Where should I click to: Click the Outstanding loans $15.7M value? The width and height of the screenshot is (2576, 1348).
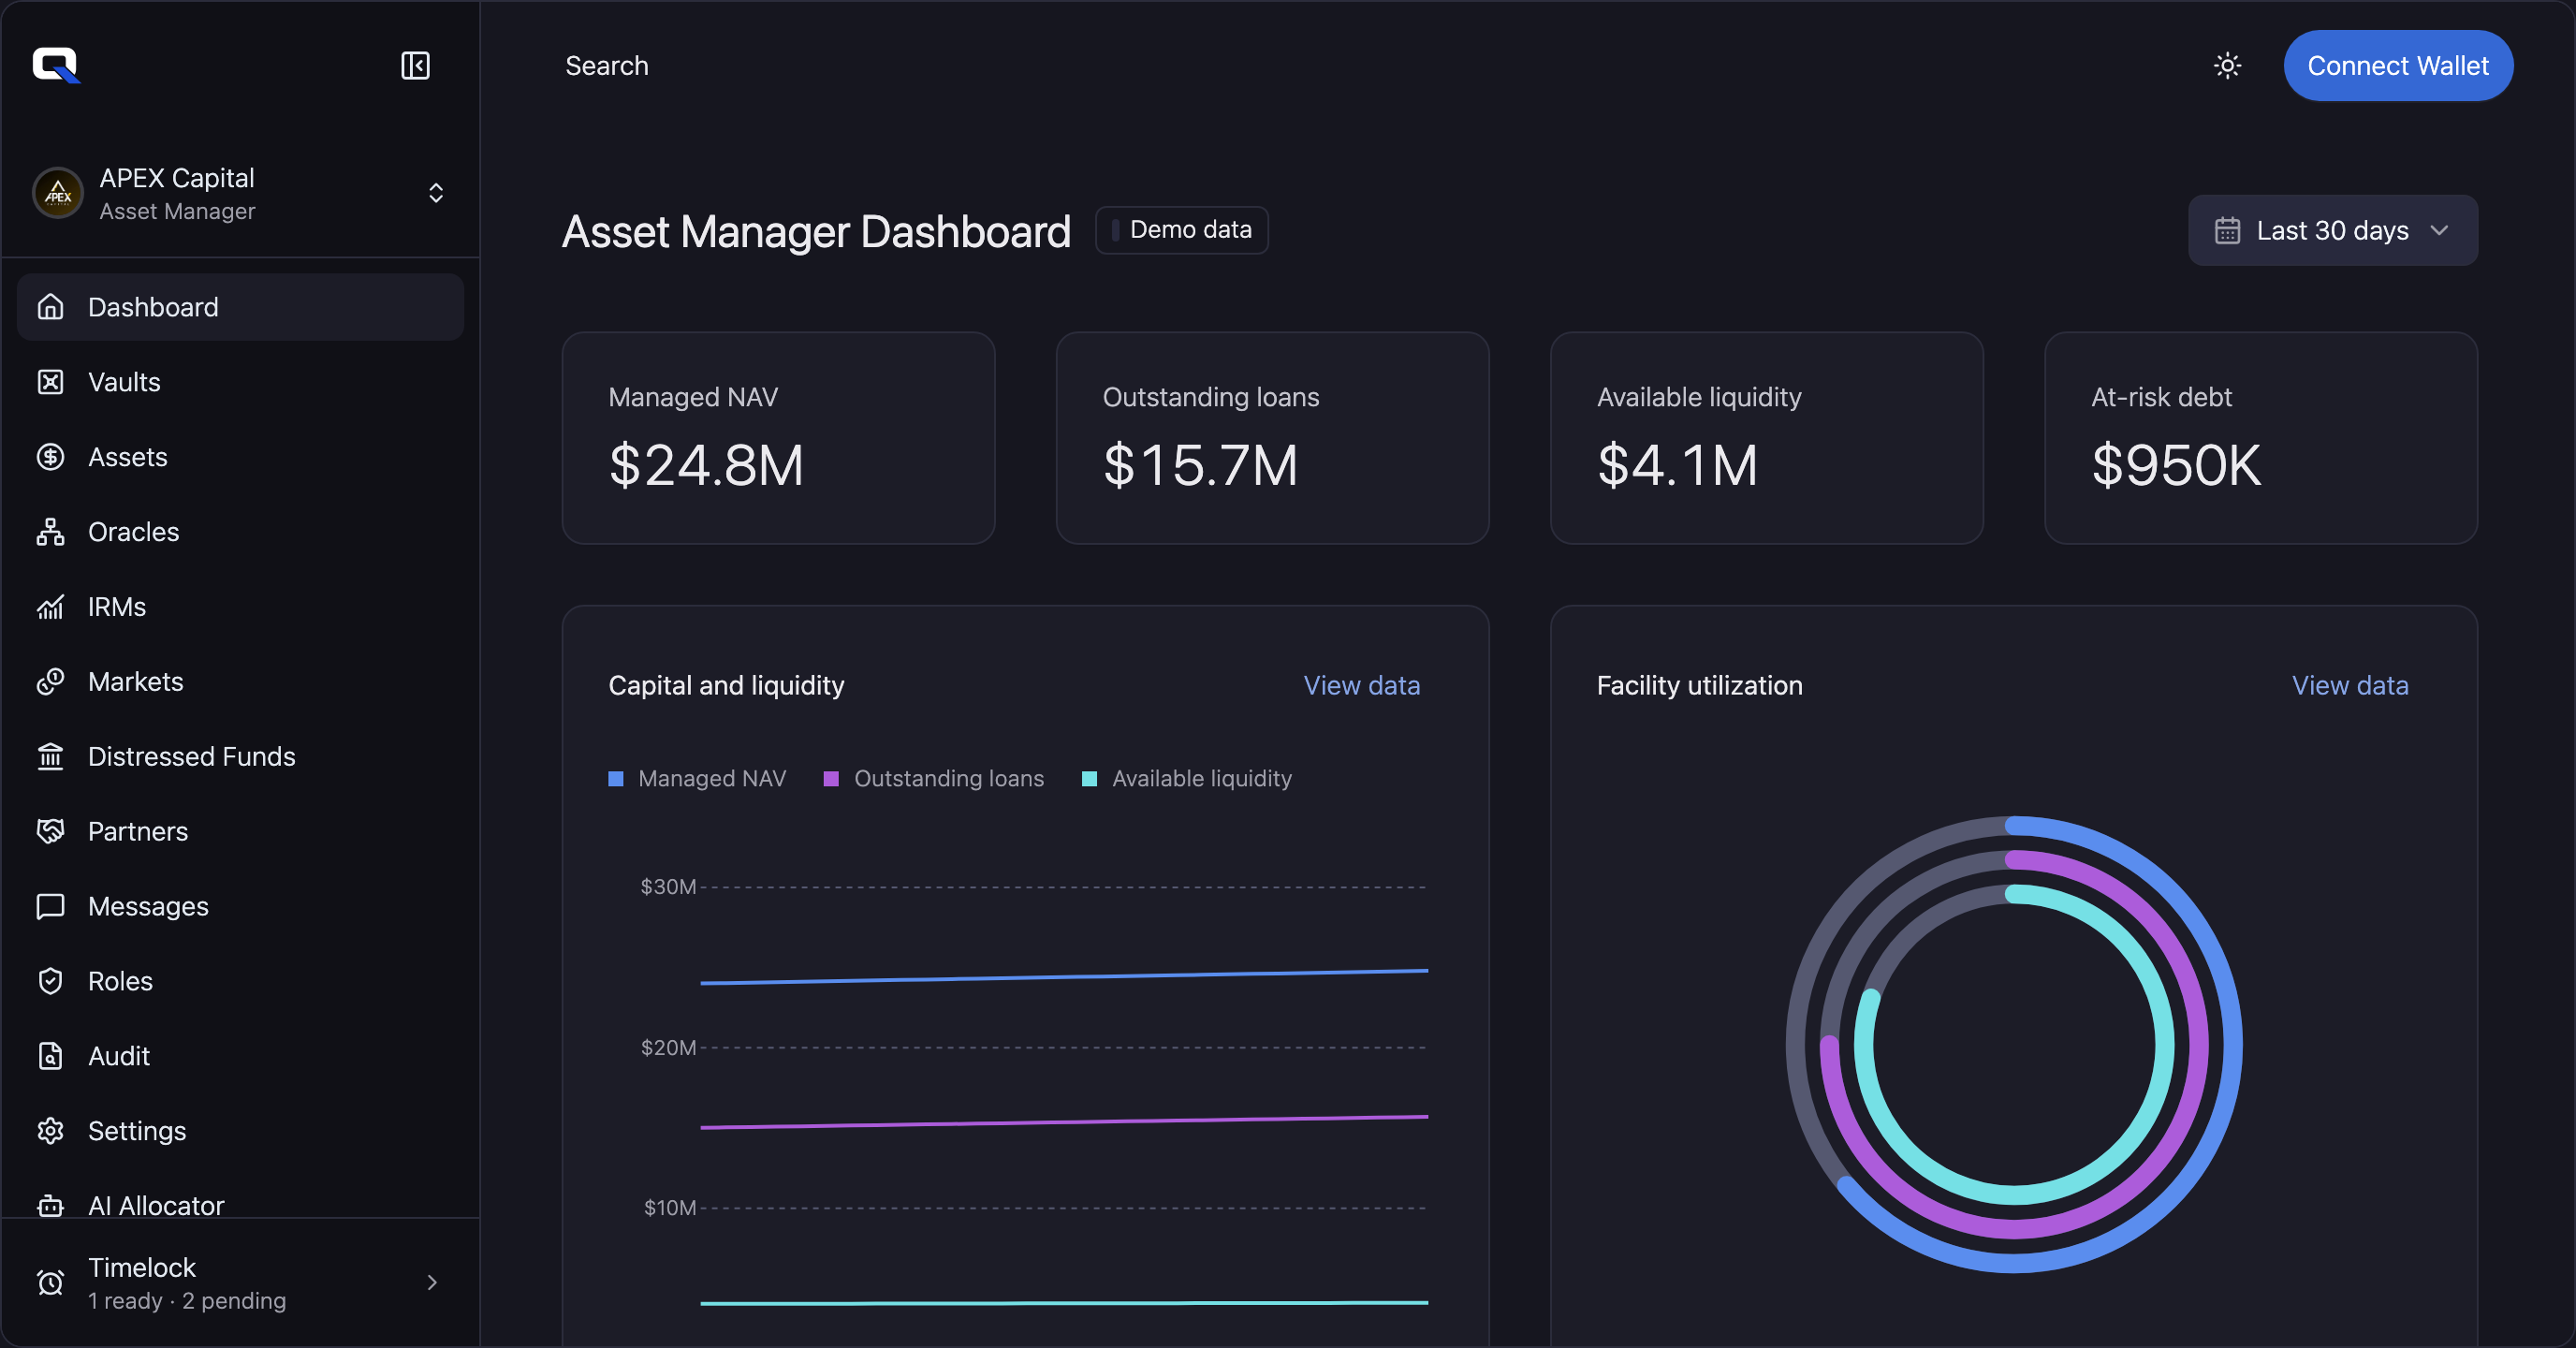[x=1200, y=465]
